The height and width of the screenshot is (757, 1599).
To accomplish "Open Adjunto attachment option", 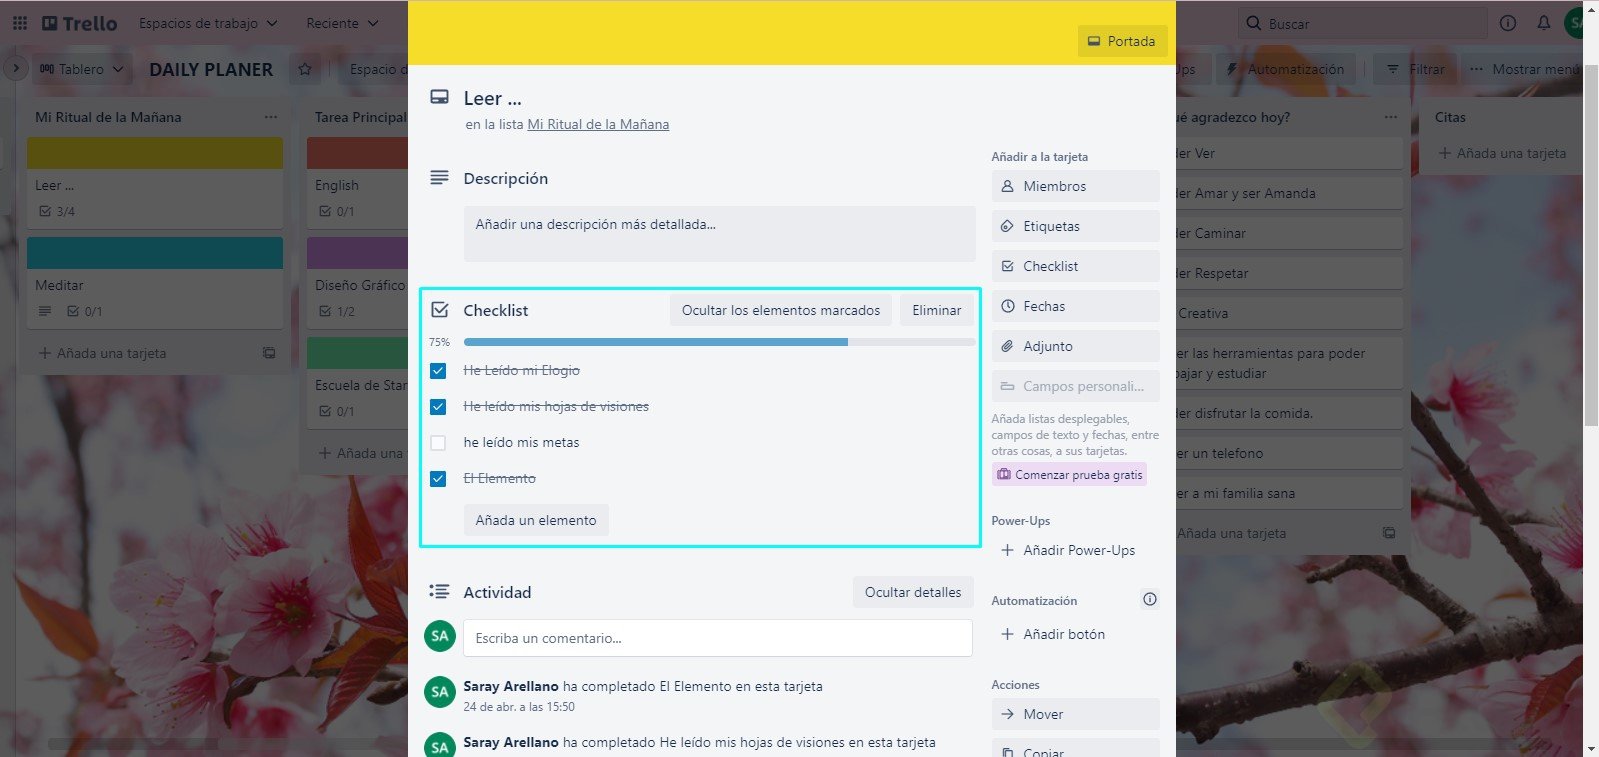I will click(x=1076, y=346).
